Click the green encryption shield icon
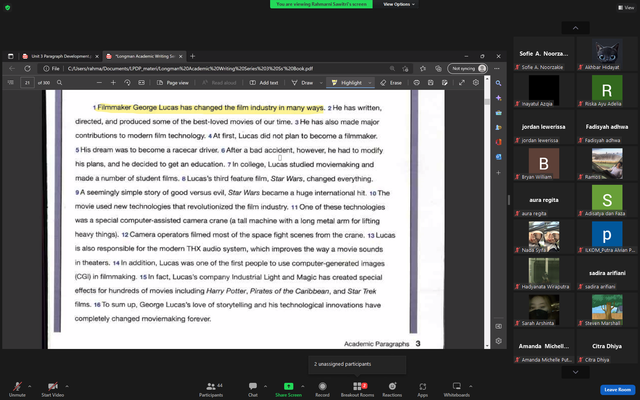Viewport: 640px width, 400px height. click(x=8, y=7)
